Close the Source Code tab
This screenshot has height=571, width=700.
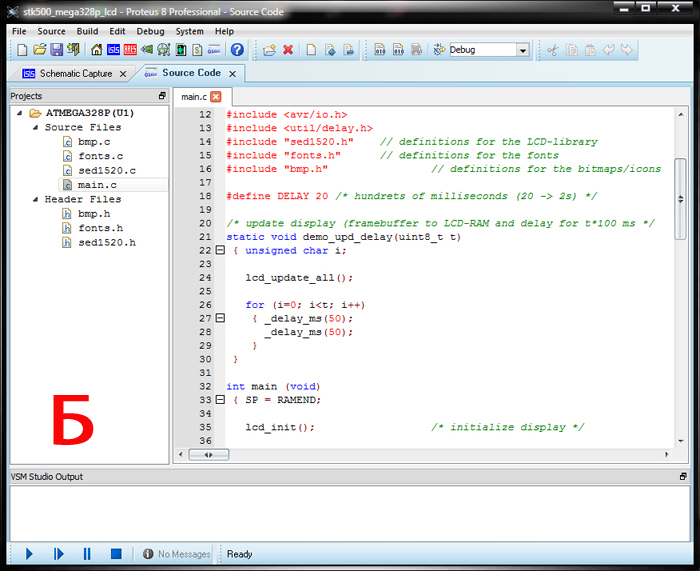coord(233,74)
